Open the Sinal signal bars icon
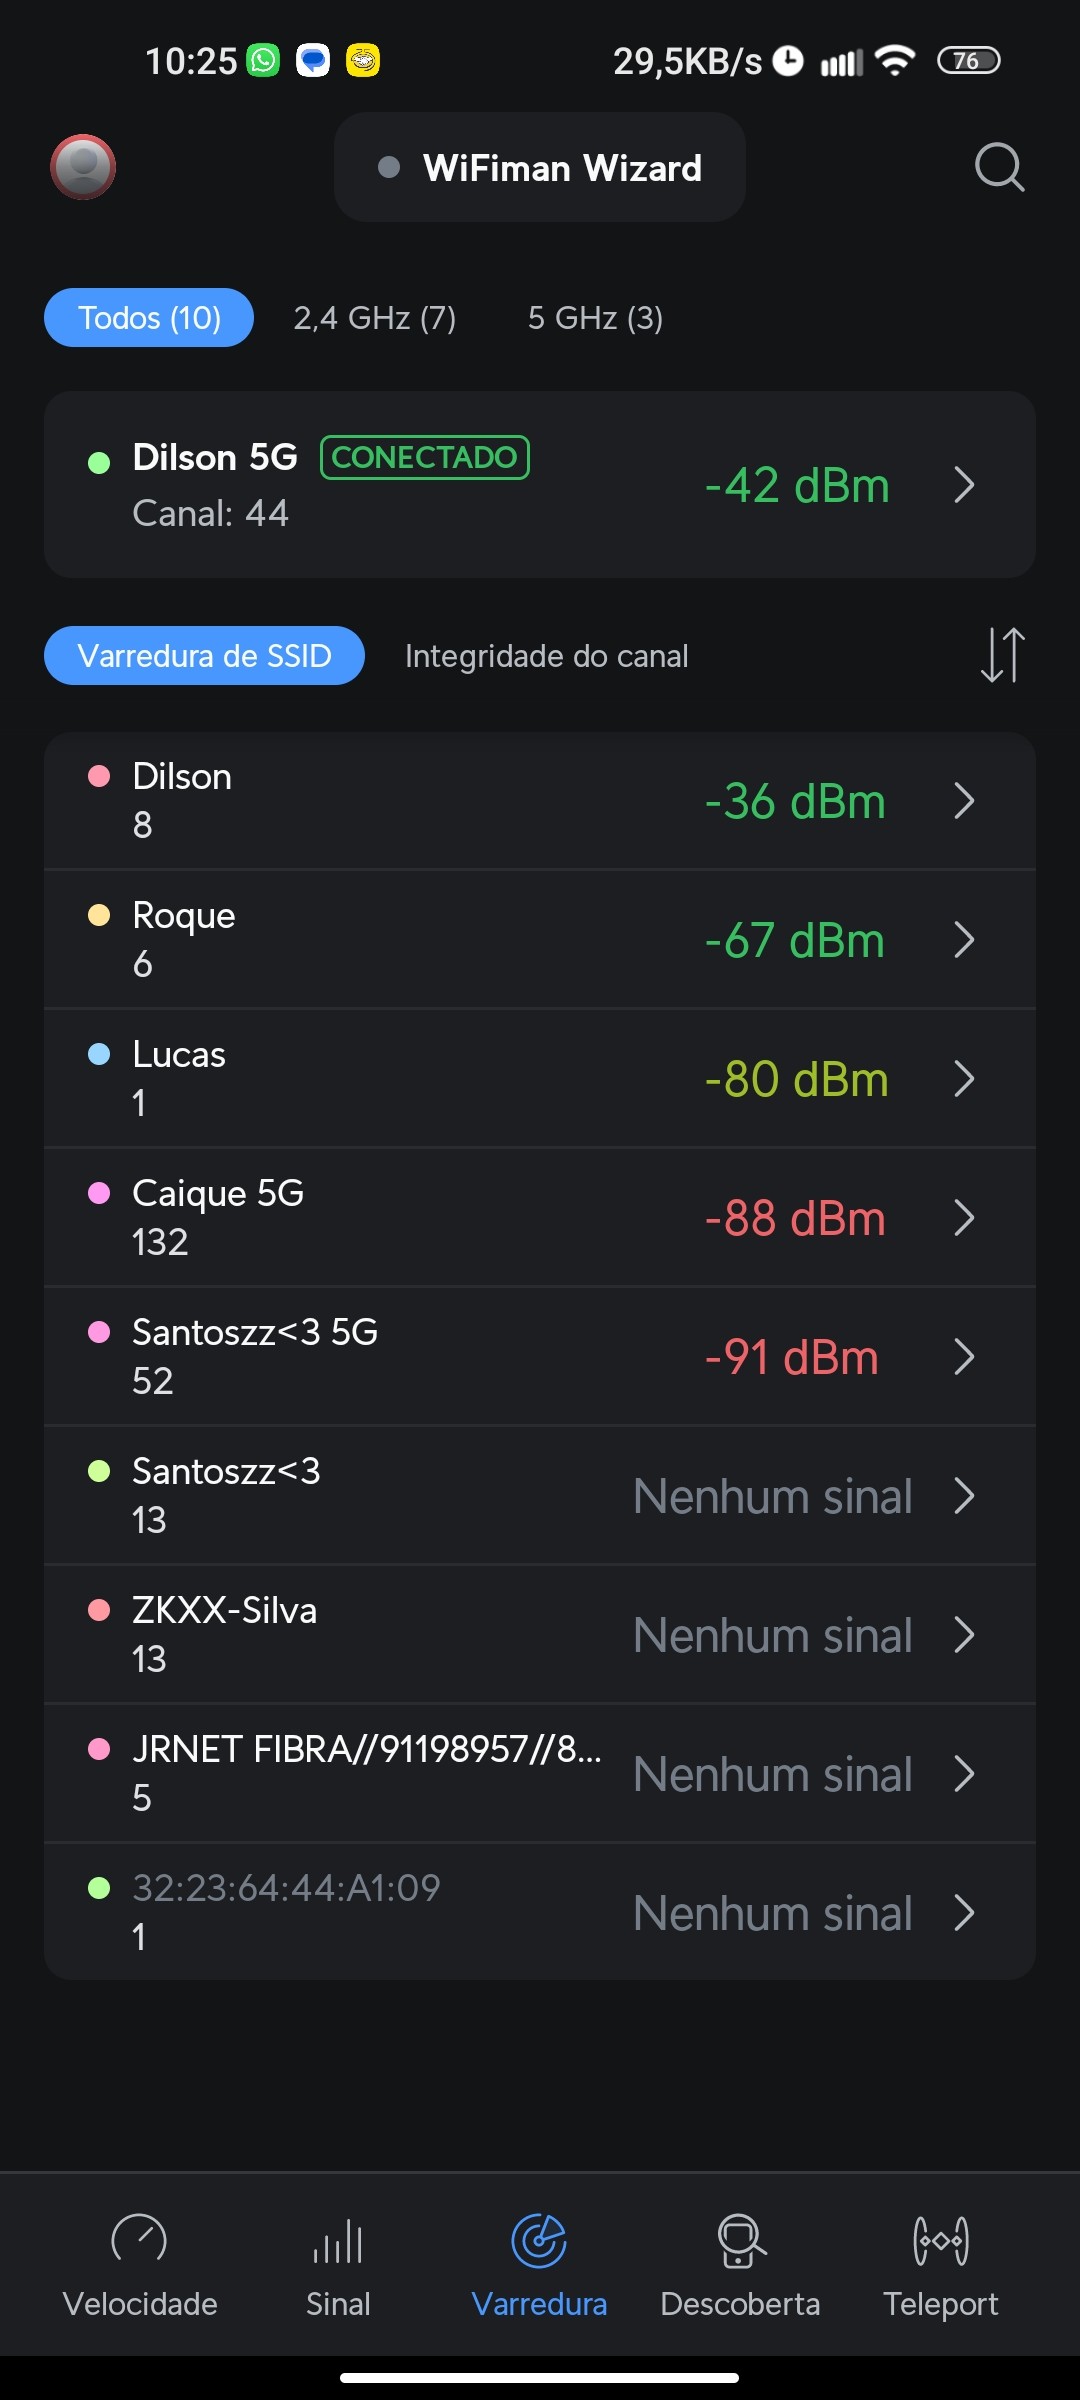The width and height of the screenshot is (1080, 2400). (x=338, y=2240)
